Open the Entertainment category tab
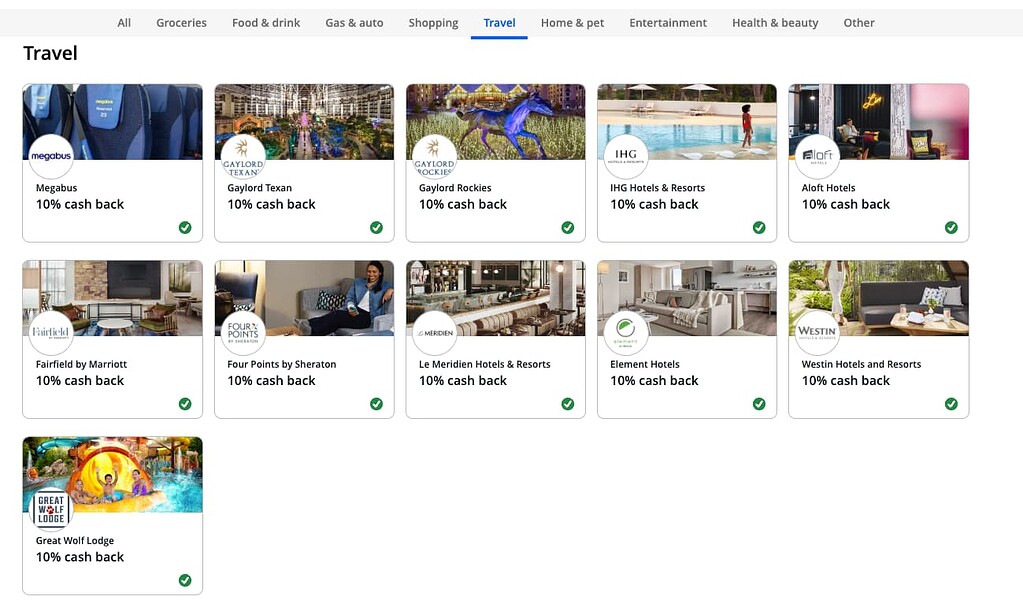Viewport: 1023px width, 600px height. [668, 23]
